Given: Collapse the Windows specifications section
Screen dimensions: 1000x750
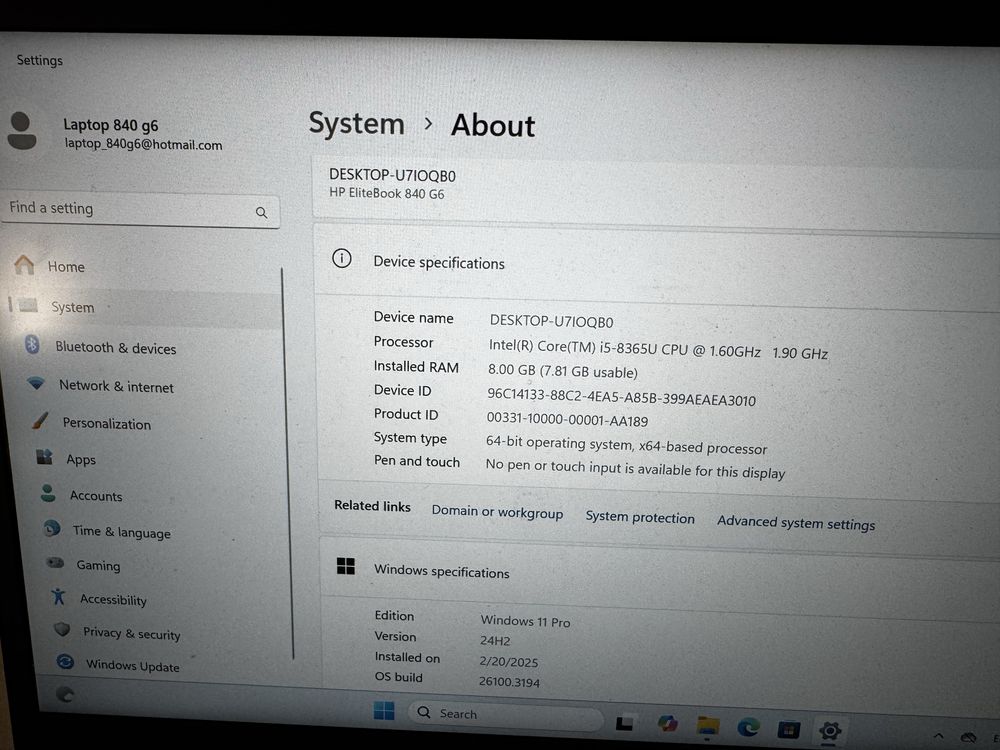Looking at the screenshot, I should point(660,576).
